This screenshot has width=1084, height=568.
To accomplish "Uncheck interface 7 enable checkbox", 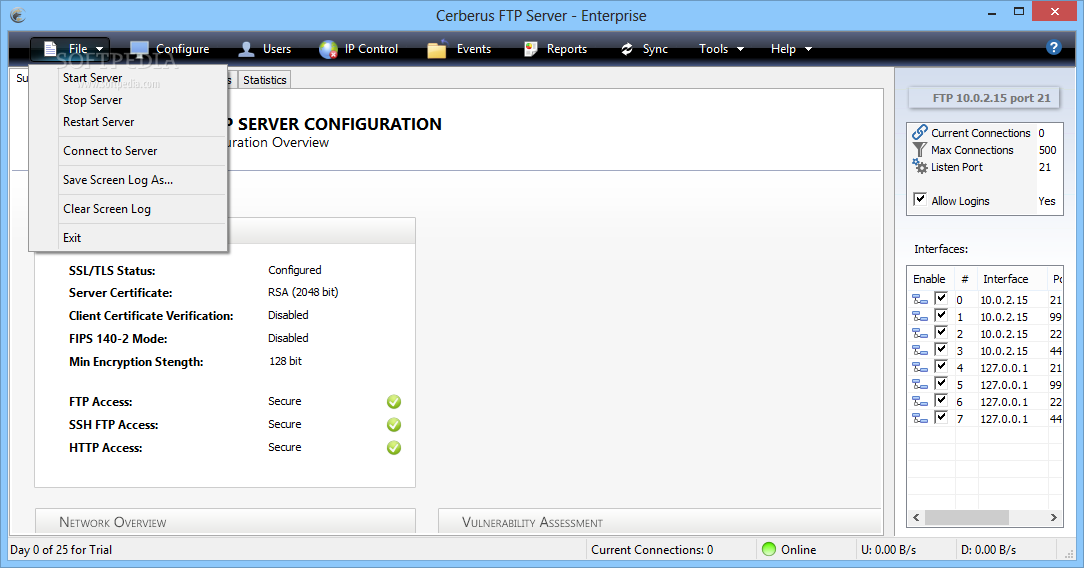I will (941, 417).
